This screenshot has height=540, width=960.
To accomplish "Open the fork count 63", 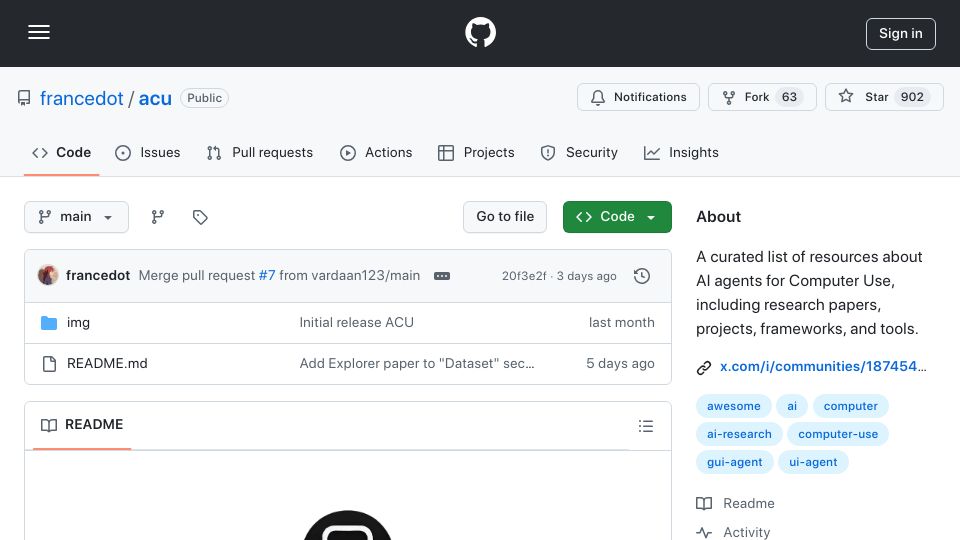I will pos(789,97).
